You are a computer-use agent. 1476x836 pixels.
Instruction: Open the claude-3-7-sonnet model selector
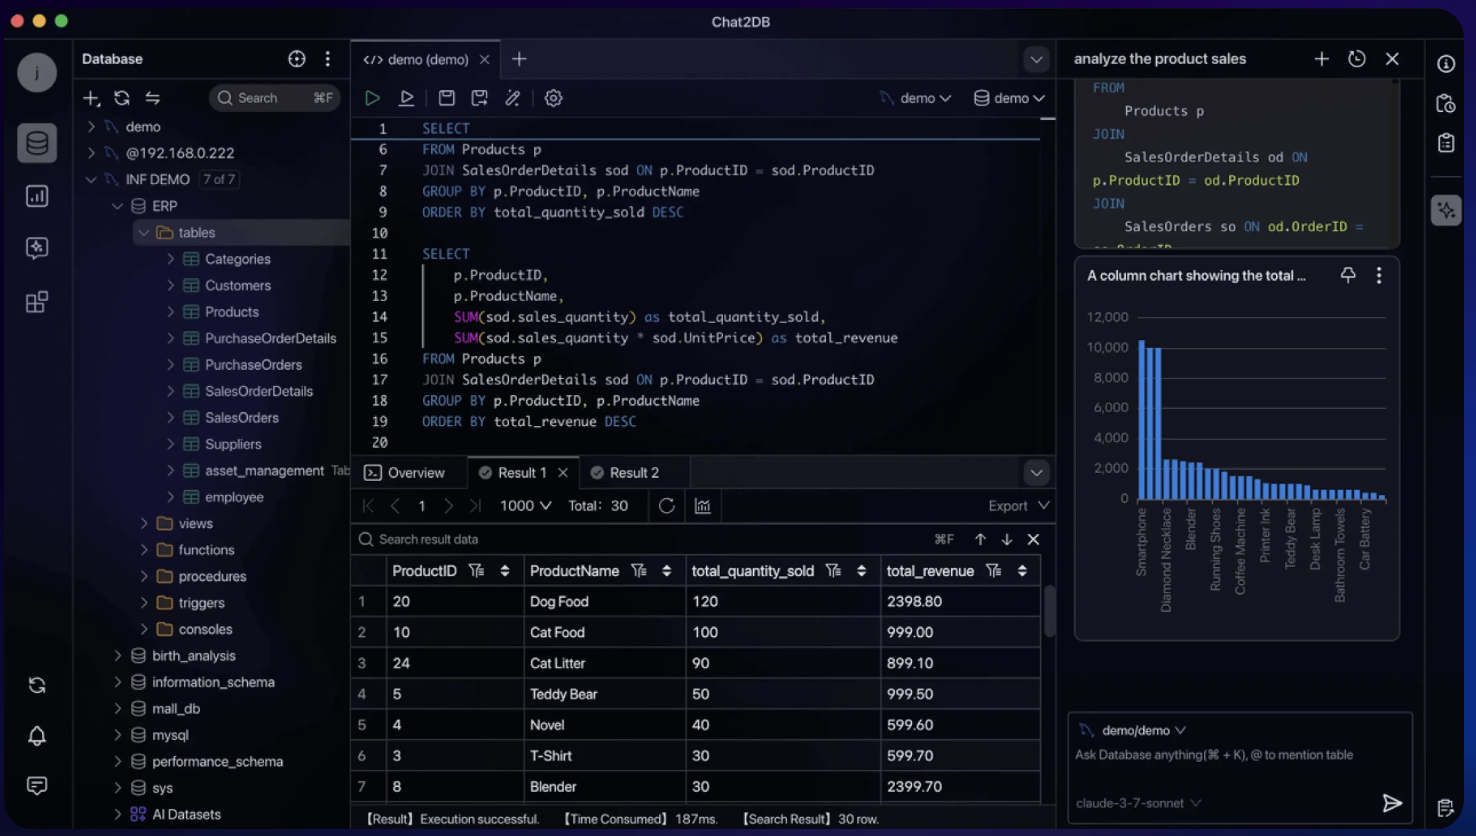click(1138, 803)
